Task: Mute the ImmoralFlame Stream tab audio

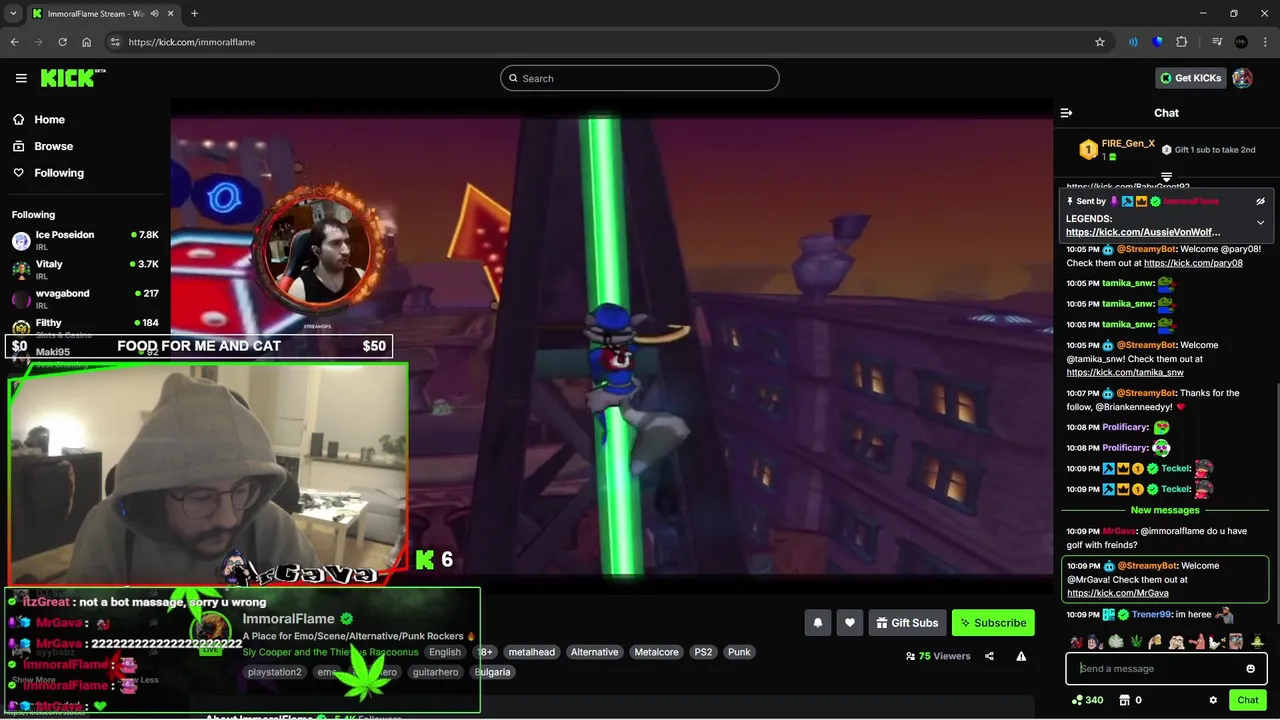Action: click(x=155, y=14)
